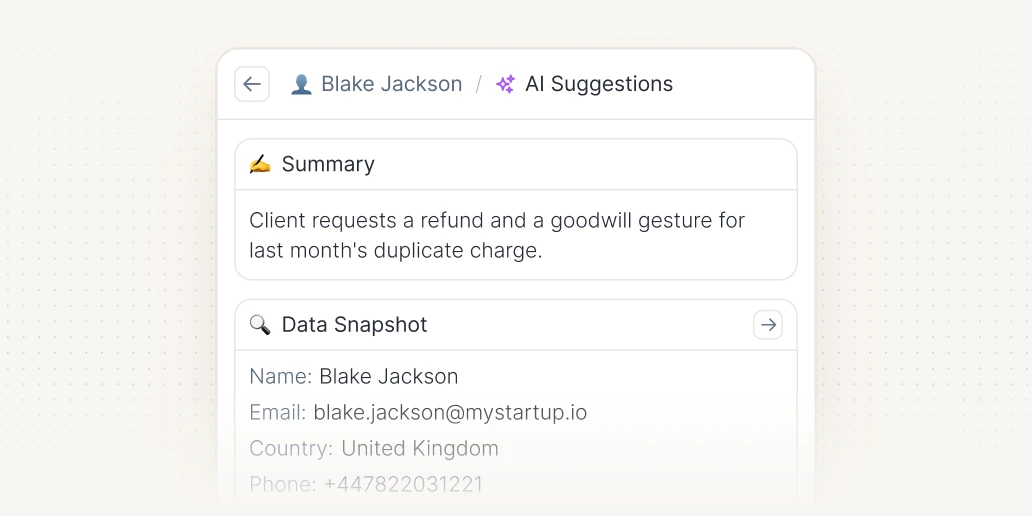
Task: Select the AI Suggestions breadcrumb item
Action: (599, 84)
